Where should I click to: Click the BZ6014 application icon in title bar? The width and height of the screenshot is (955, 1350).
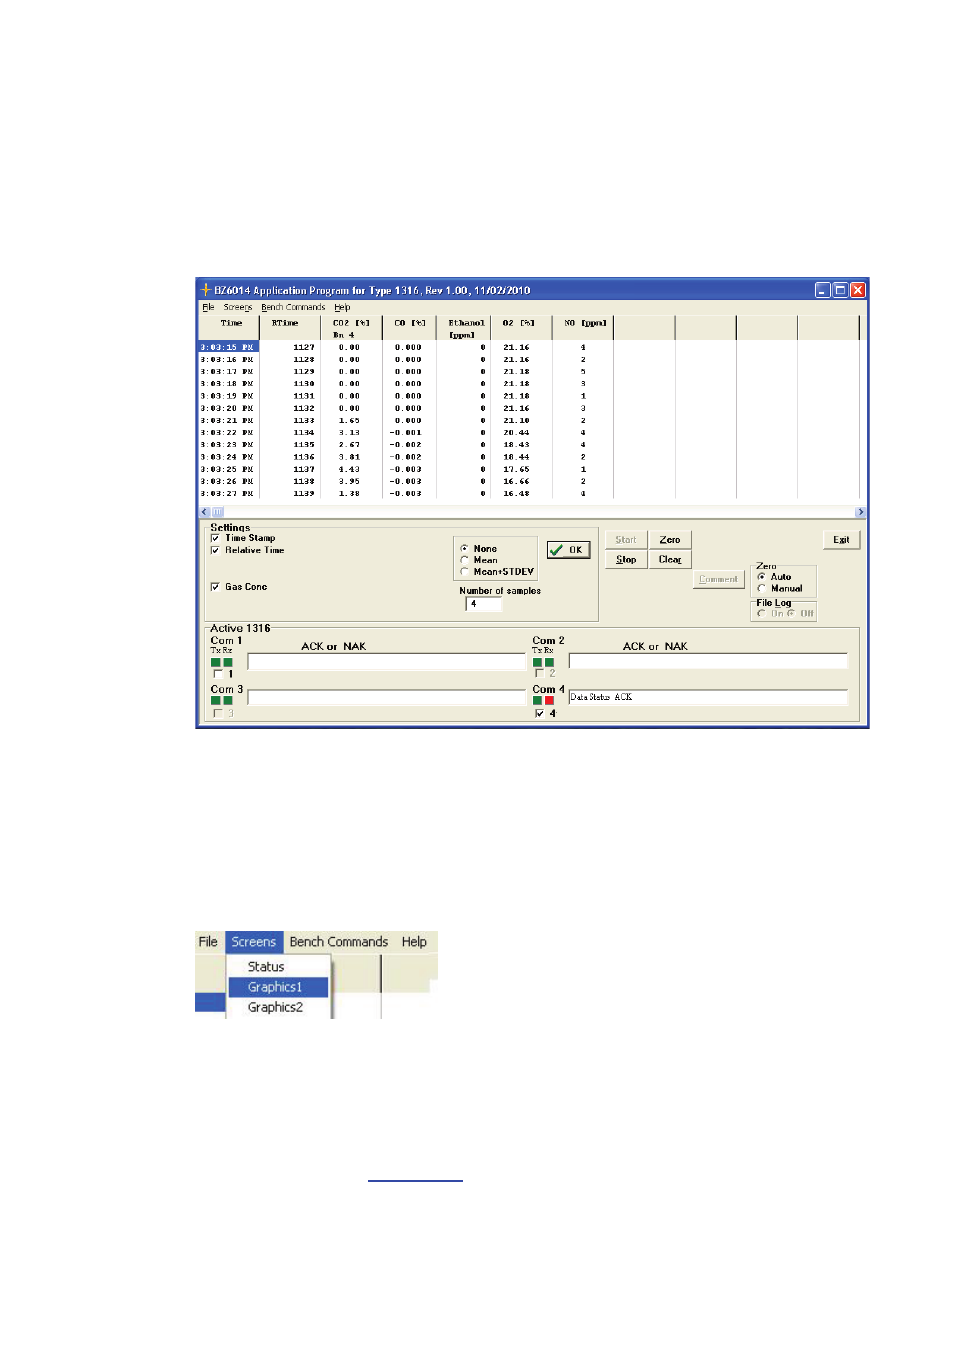pos(205,290)
